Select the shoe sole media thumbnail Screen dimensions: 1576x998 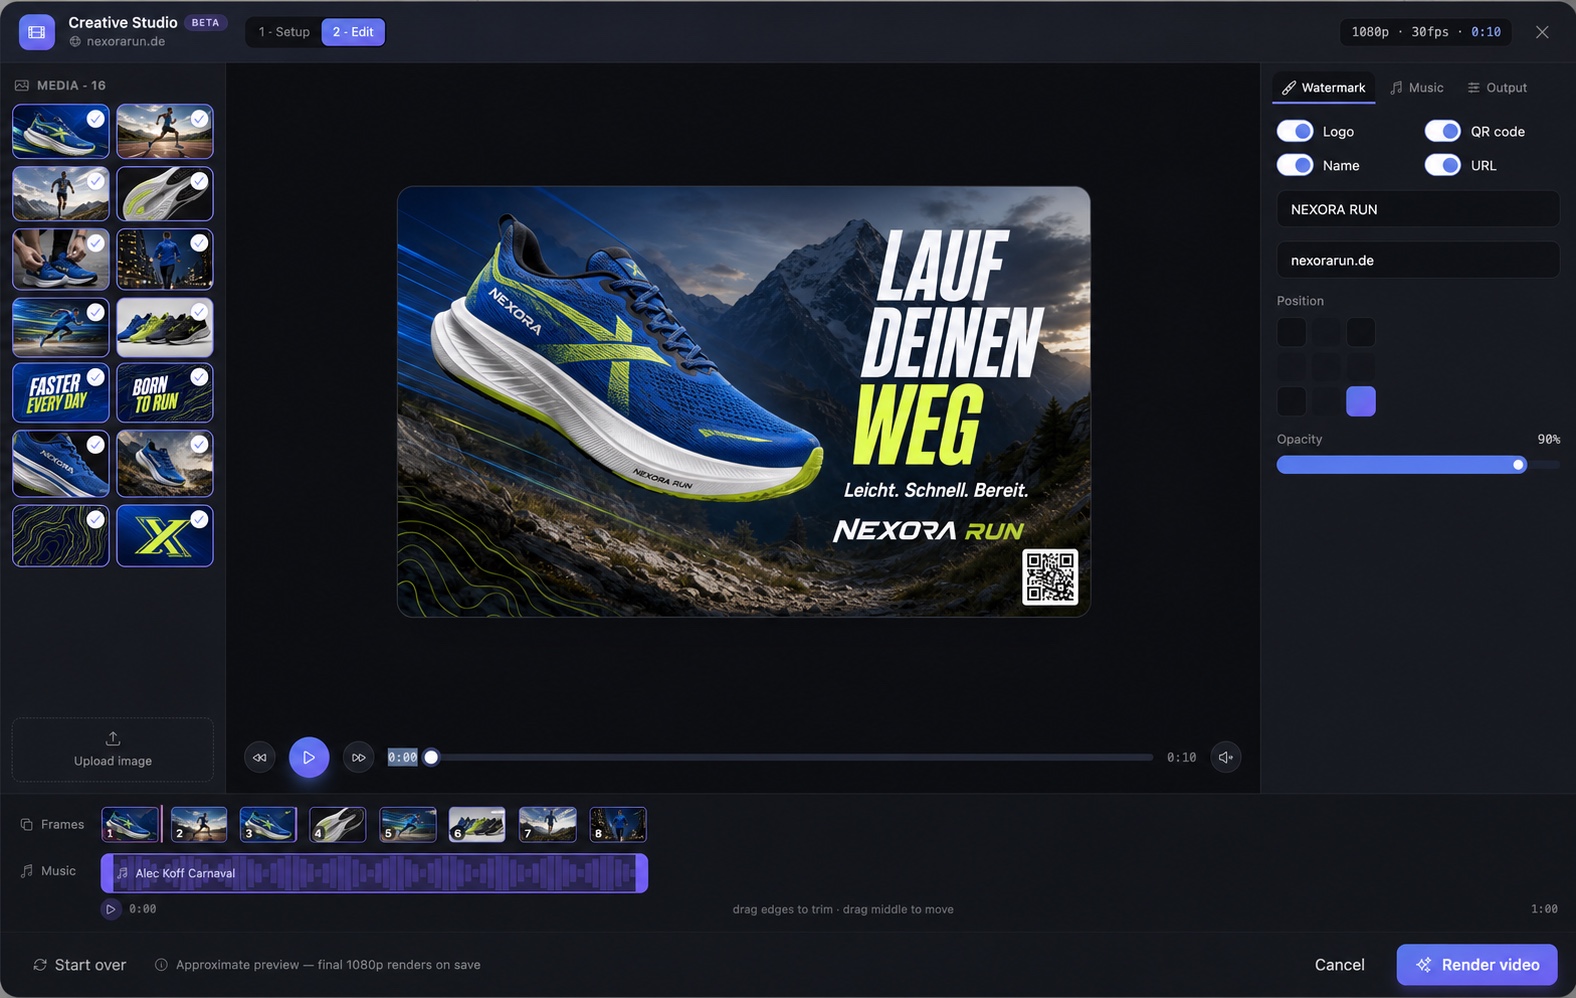[x=165, y=193]
